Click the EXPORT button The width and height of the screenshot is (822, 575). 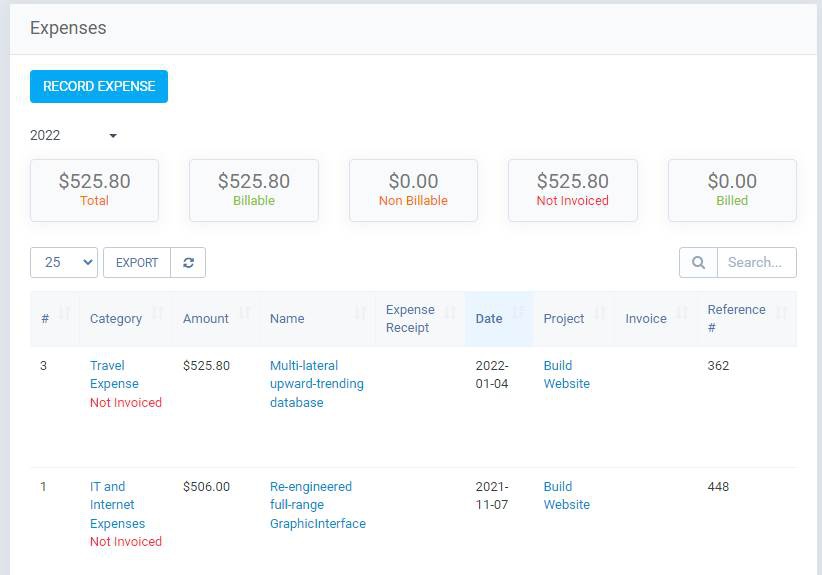137,263
